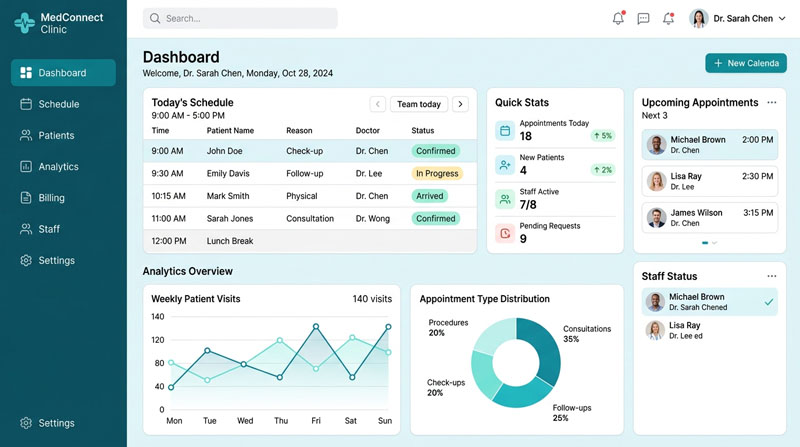This screenshot has width=800, height=447.
Task: Click the Friday peak point on visits chart
Action: [x=316, y=326]
